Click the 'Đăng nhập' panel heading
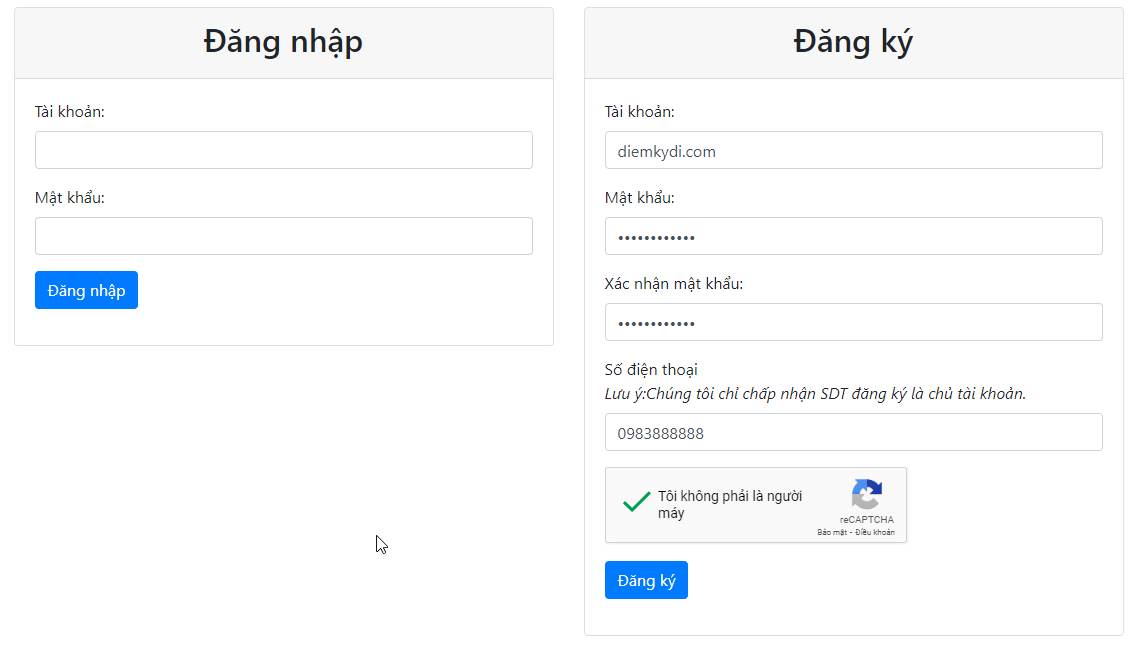This screenshot has height=649, width=1137. 283,42
